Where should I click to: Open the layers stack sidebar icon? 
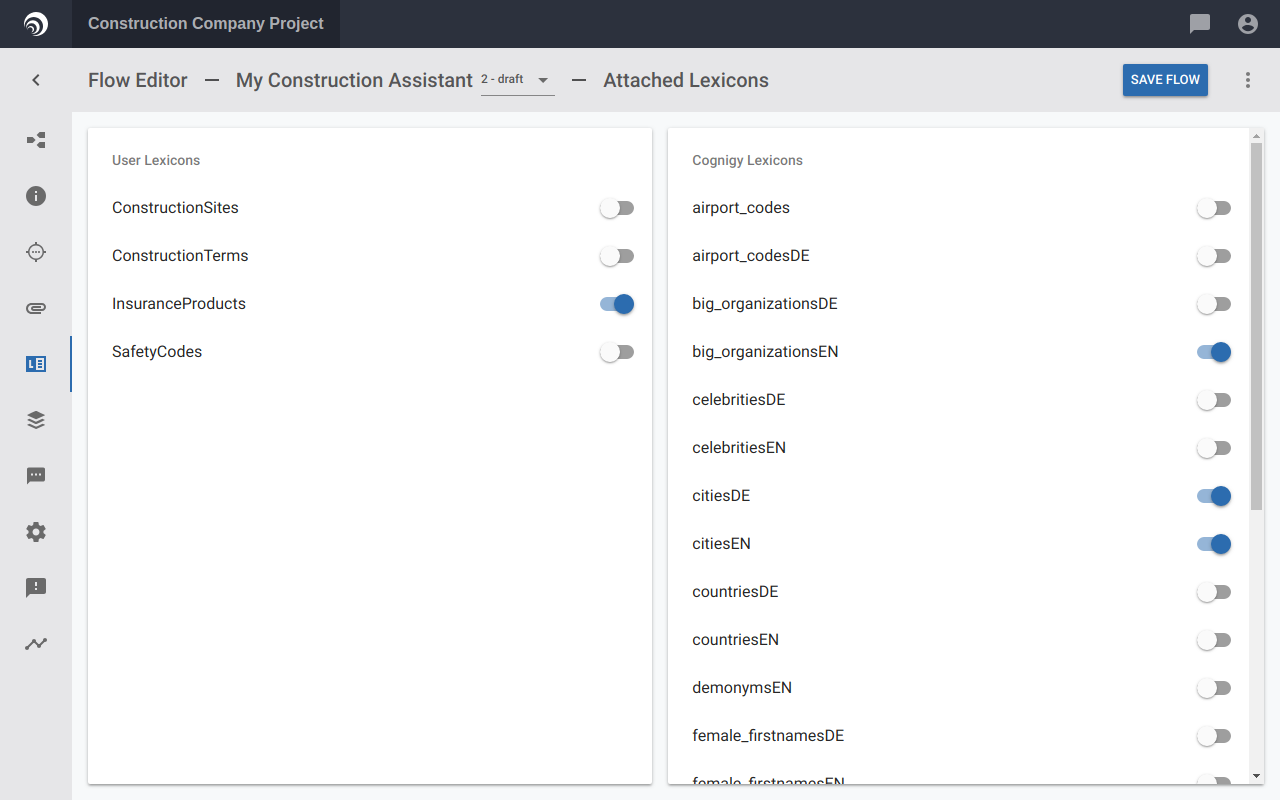coord(36,420)
